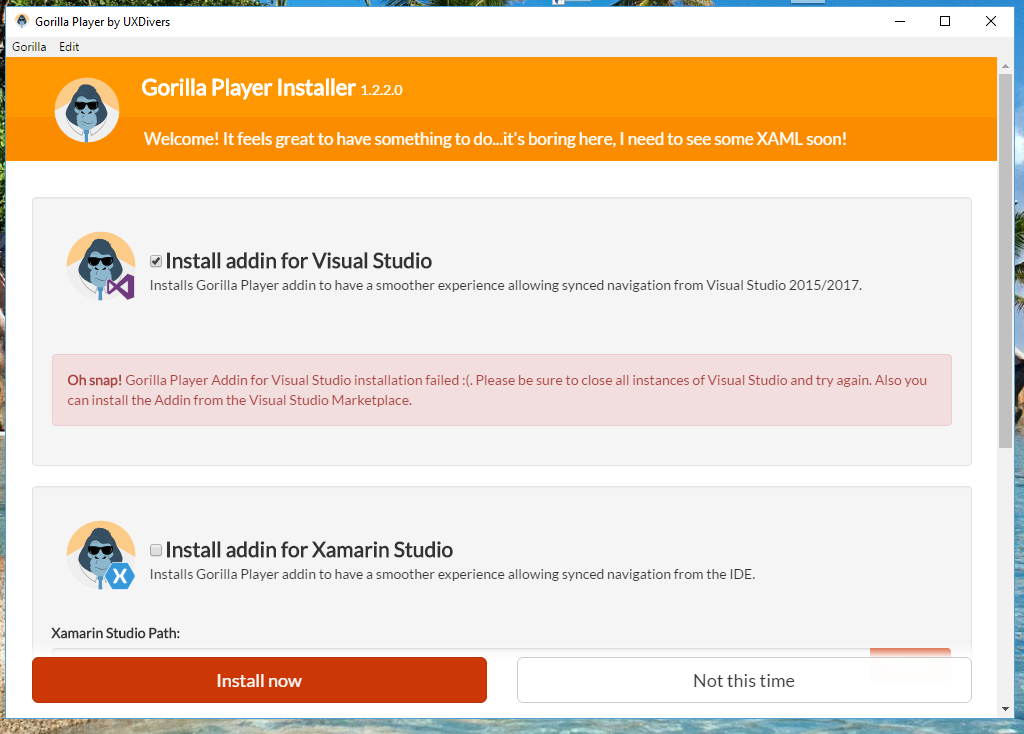Open the Edit menu
Viewport: 1024px width, 734px height.
(x=69, y=47)
